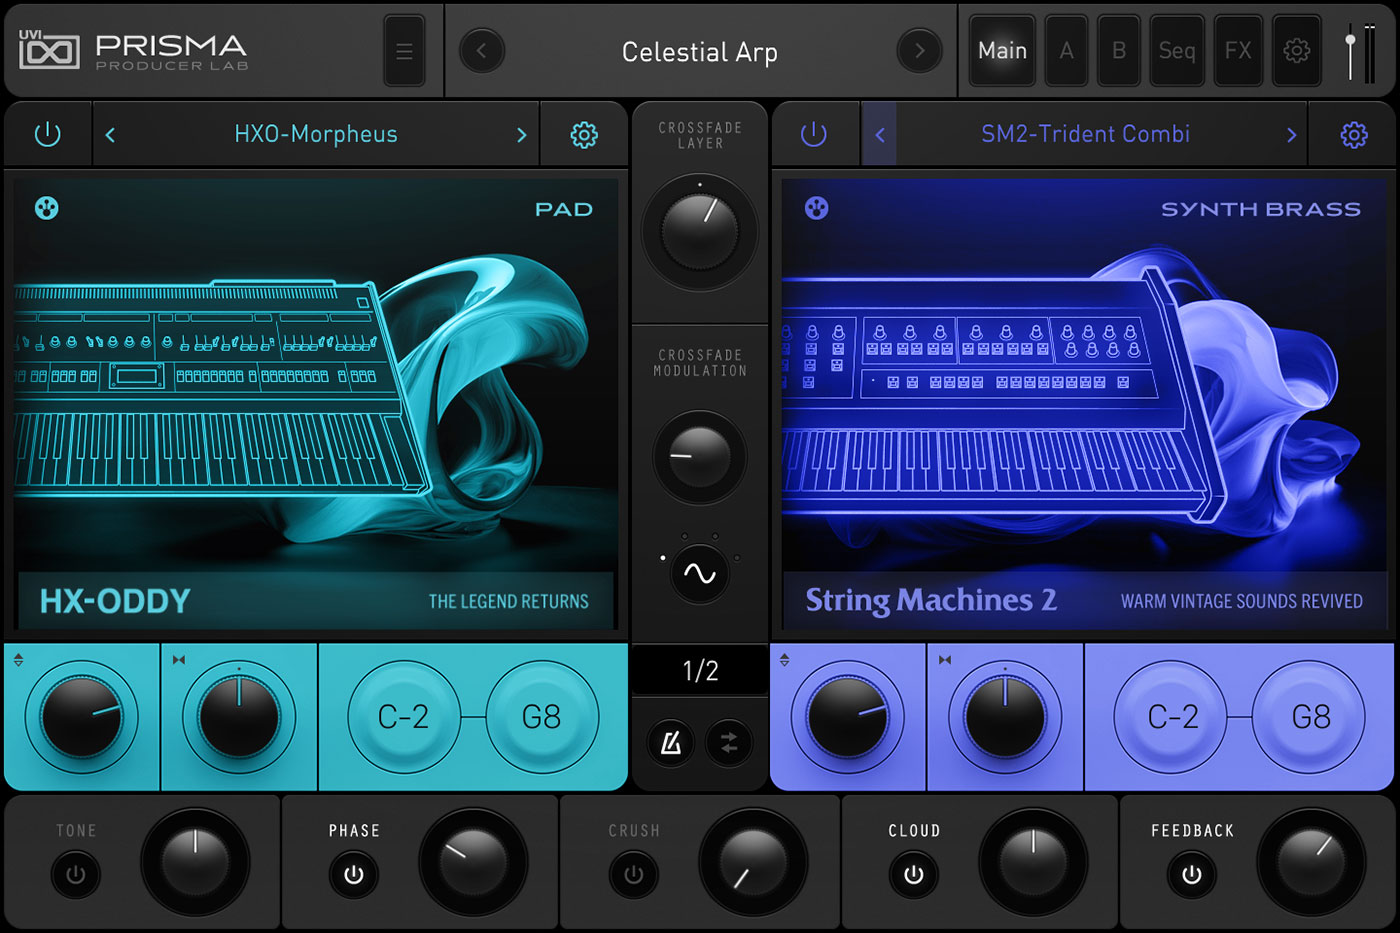Click the purple layer volume up-down icon
Viewport: 1400px width, 933px height.
(x=784, y=660)
